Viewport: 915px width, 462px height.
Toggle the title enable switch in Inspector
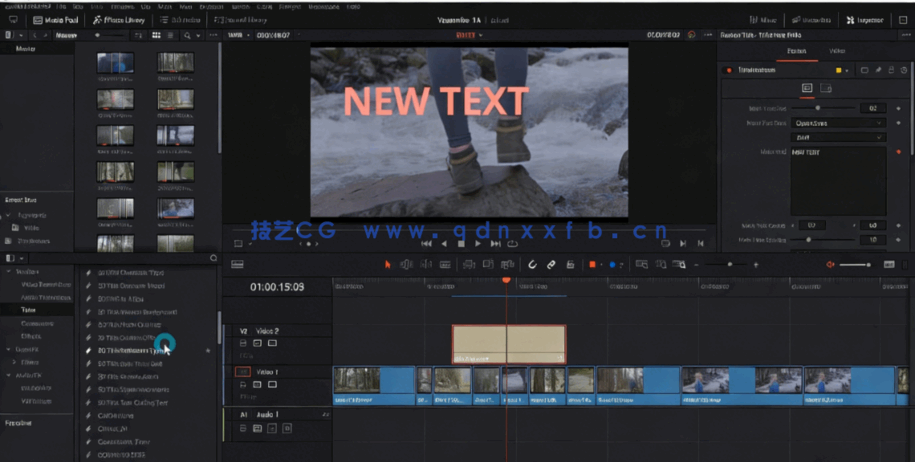coord(728,70)
